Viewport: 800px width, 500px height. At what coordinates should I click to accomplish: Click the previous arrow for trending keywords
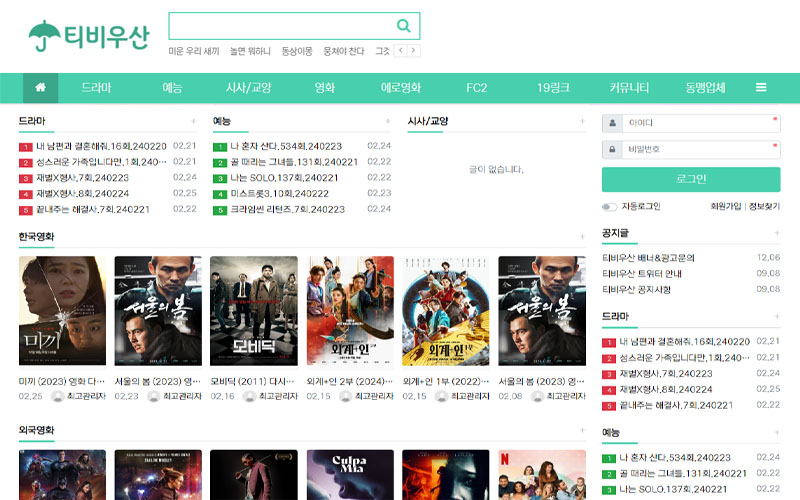pos(401,51)
